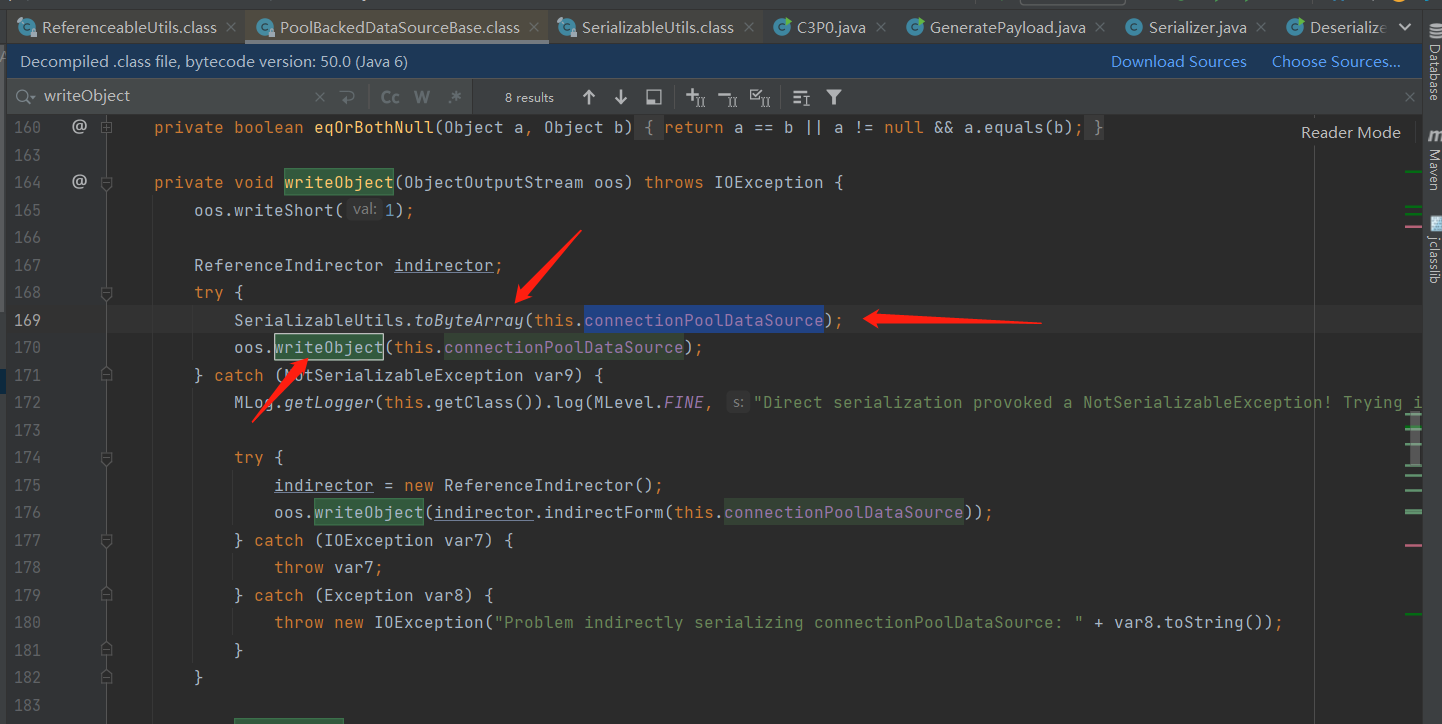1442x724 pixels.
Task: Click toByteArray method call on line 169
Action: pyautogui.click(x=469, y=320)
